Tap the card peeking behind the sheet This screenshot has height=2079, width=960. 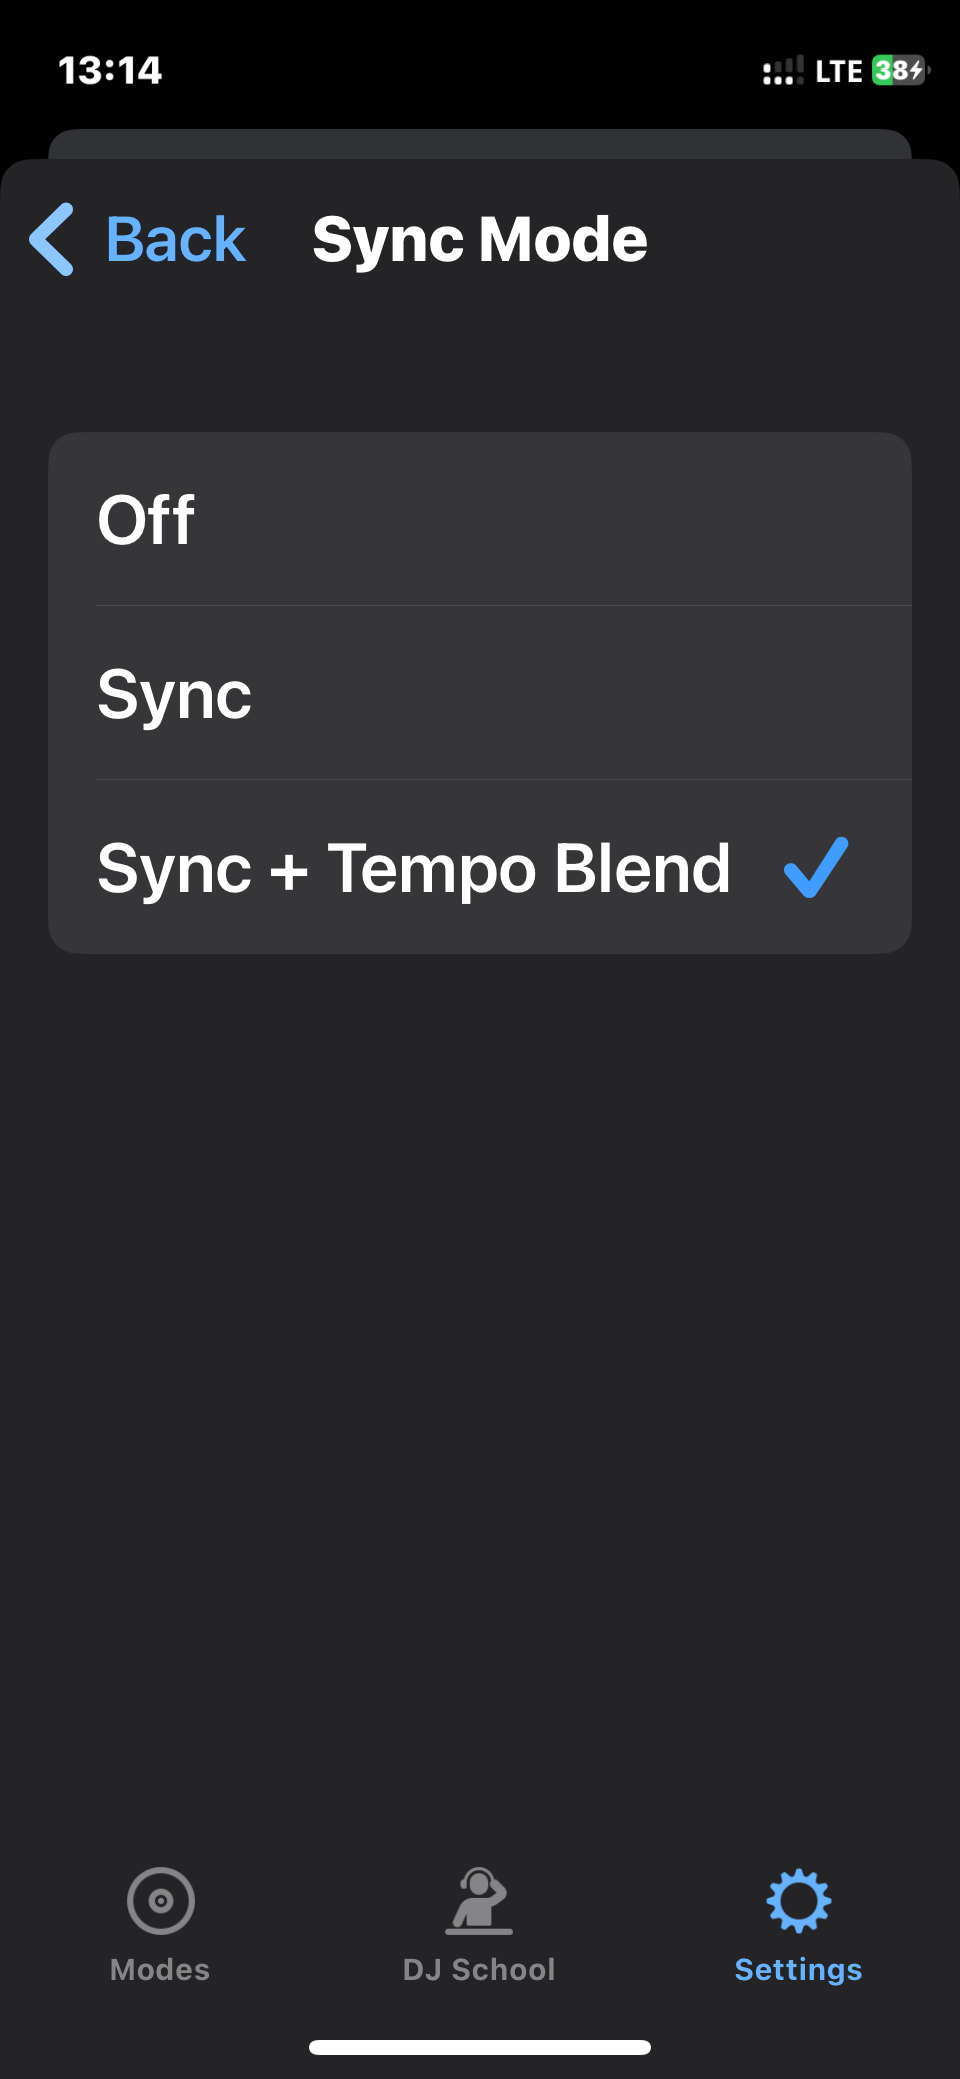480,143
